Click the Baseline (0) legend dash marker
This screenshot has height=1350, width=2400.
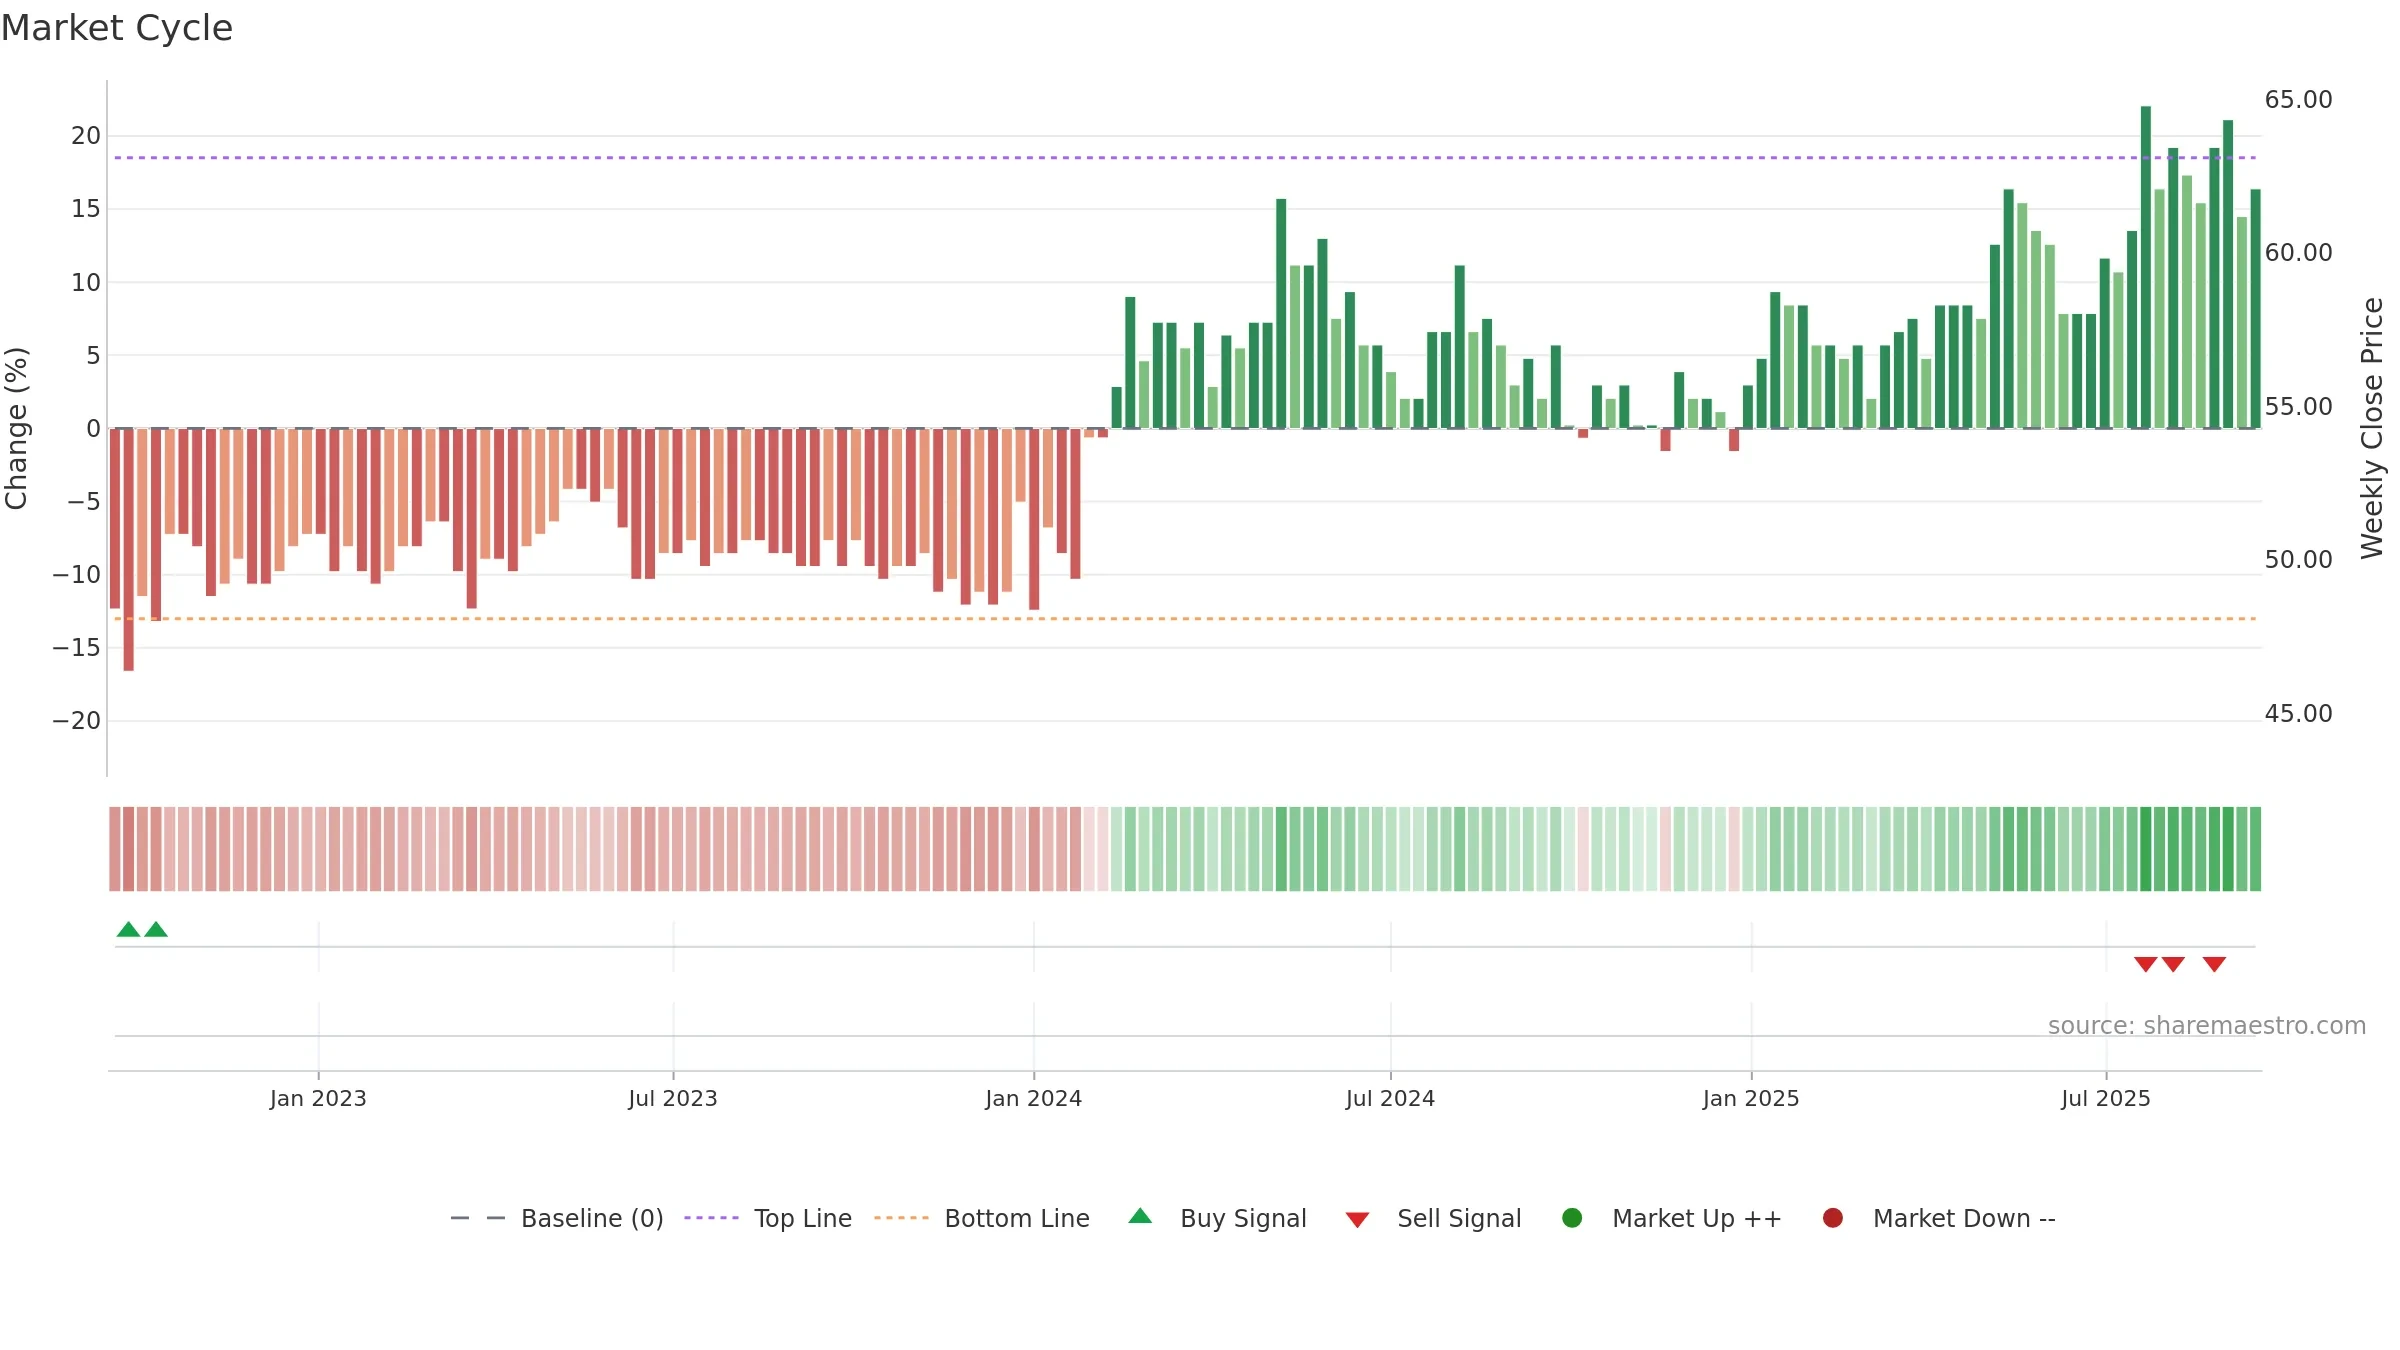coord(478,1218)
